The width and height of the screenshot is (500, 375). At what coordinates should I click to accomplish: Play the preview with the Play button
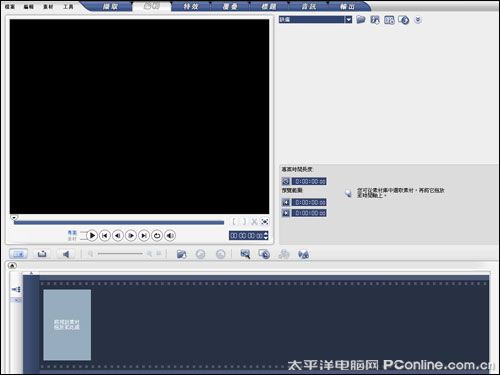tap(92, 236)
